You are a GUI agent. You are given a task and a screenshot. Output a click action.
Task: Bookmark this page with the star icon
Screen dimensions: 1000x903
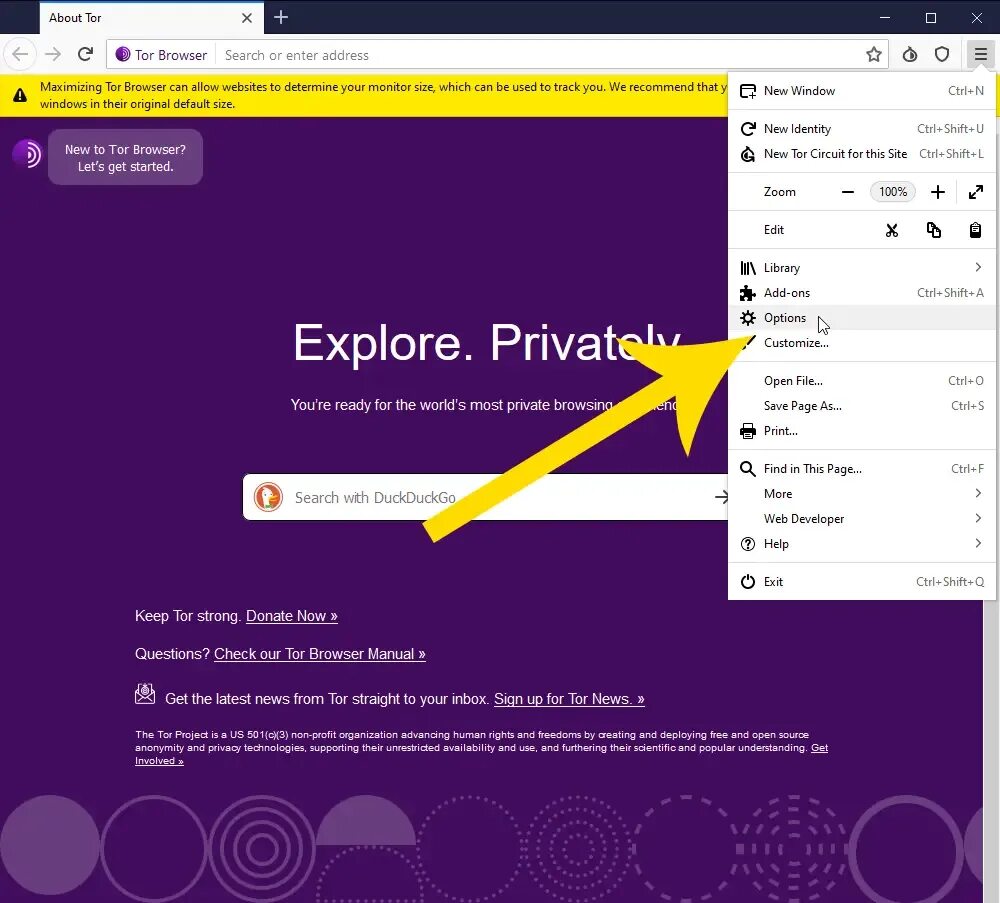point(874,55)
